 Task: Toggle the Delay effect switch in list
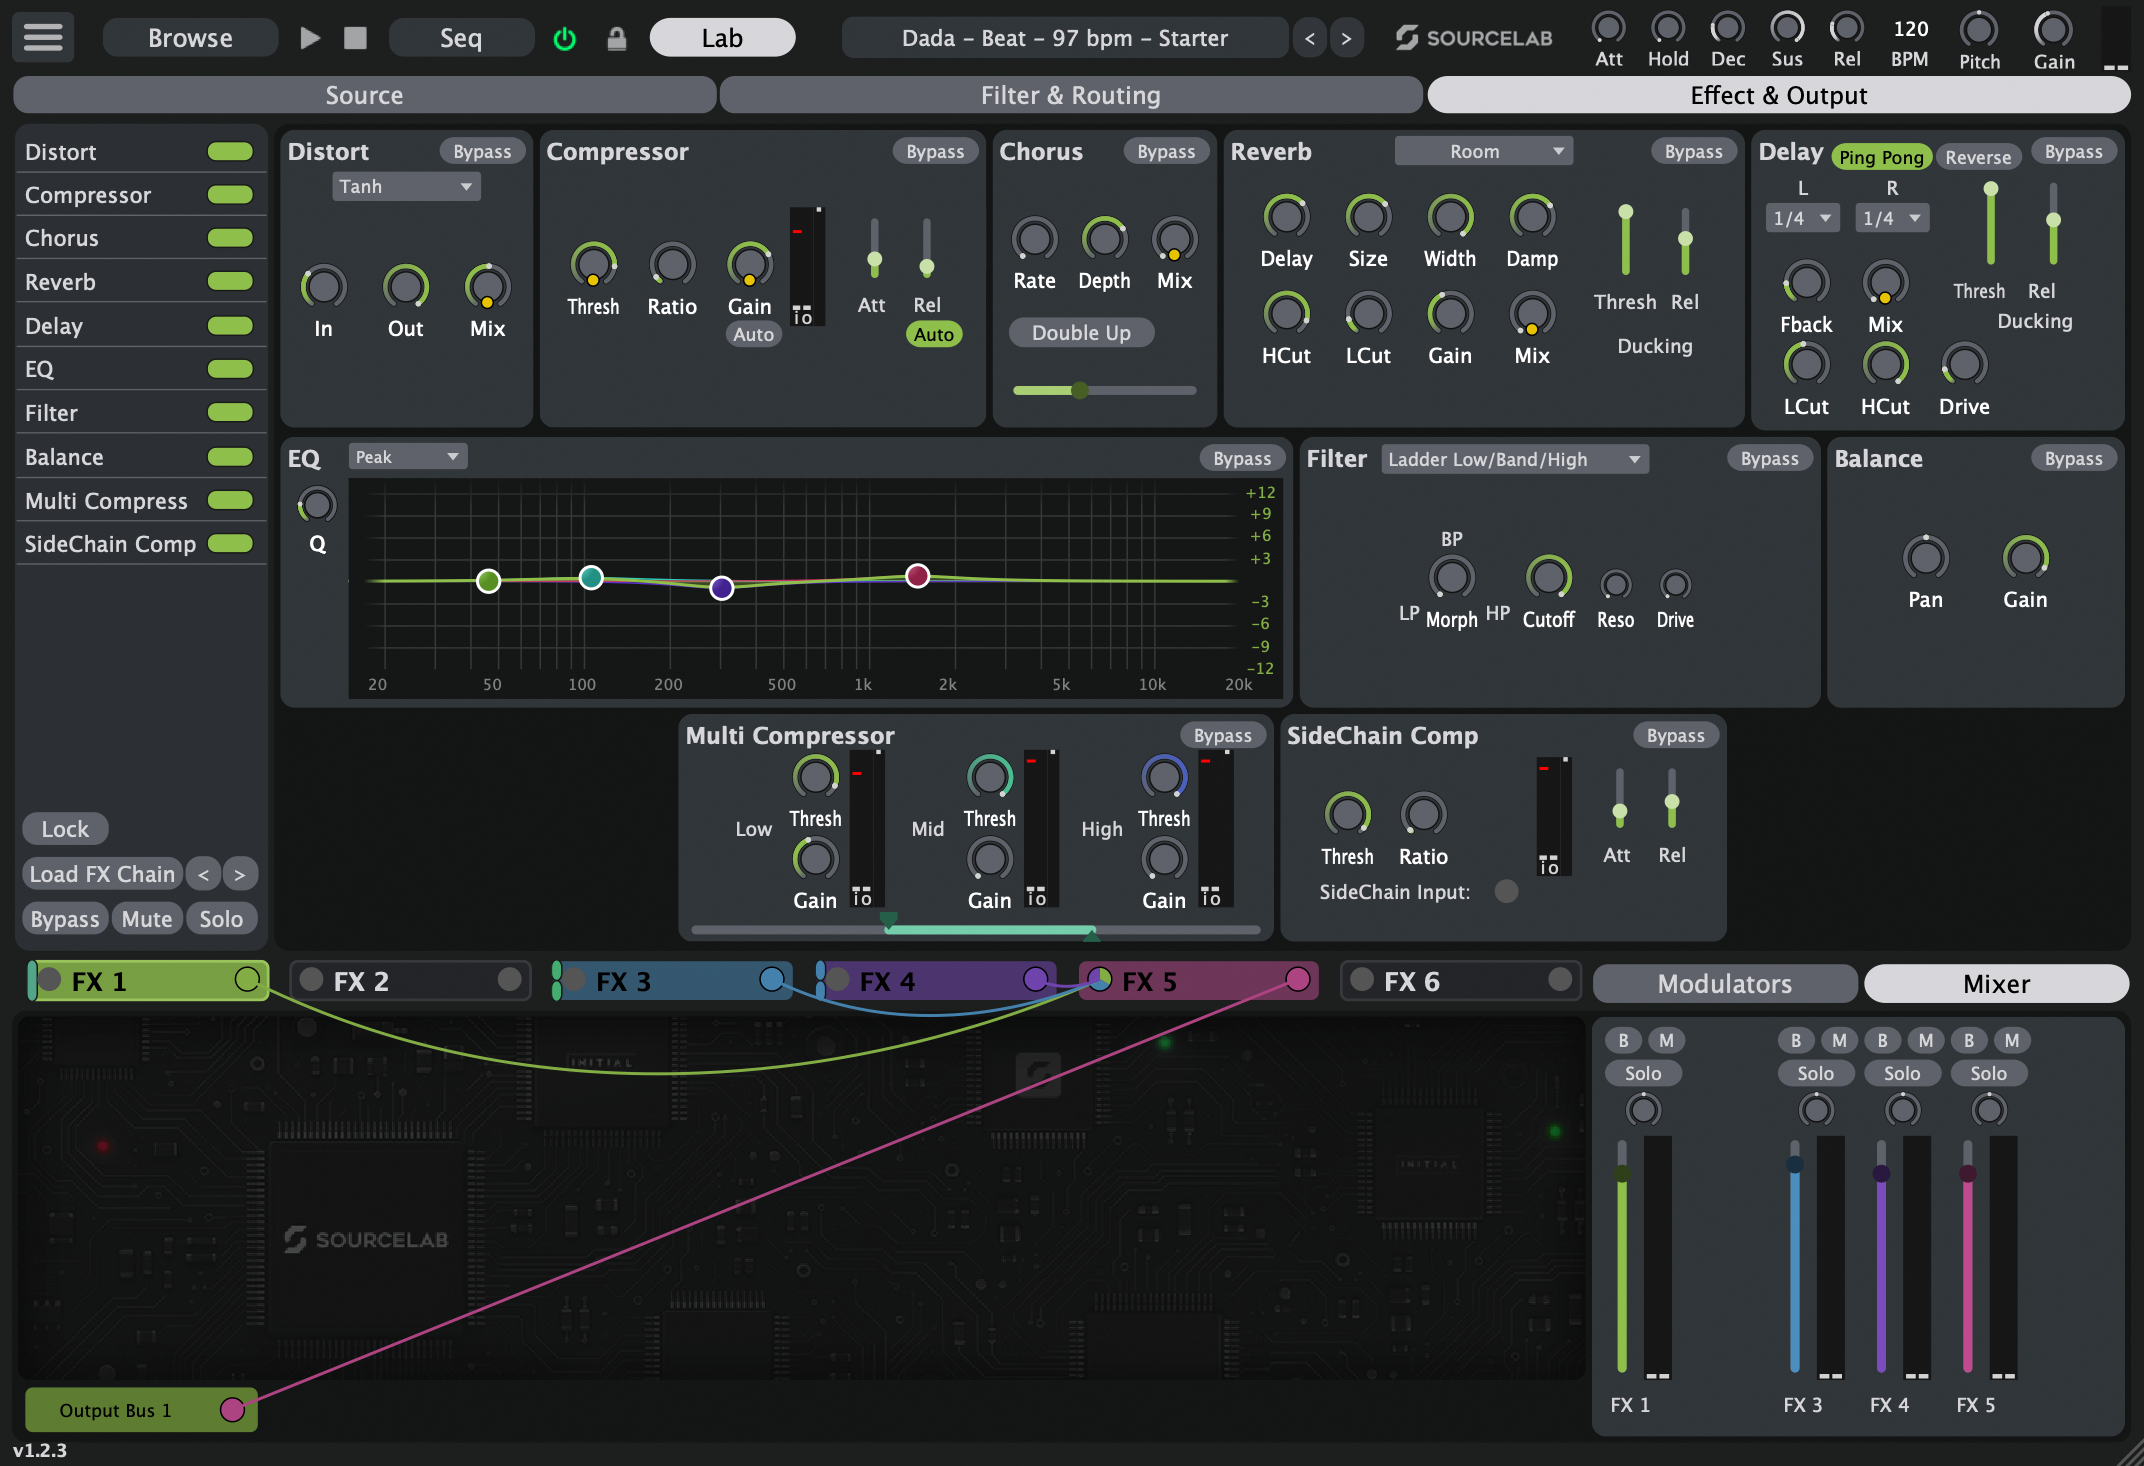230,325
